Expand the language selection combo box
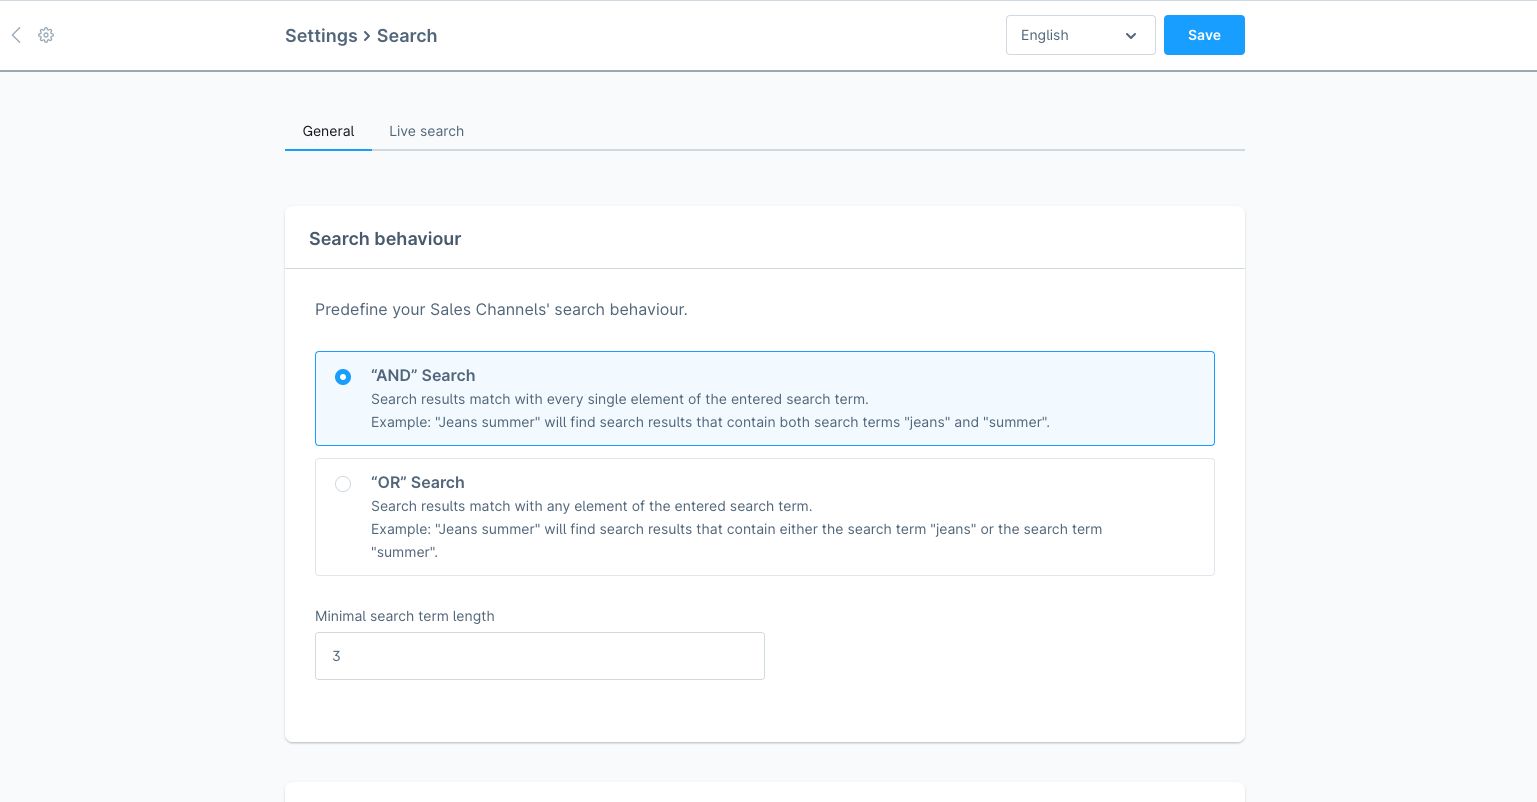 pos(1080,35)
